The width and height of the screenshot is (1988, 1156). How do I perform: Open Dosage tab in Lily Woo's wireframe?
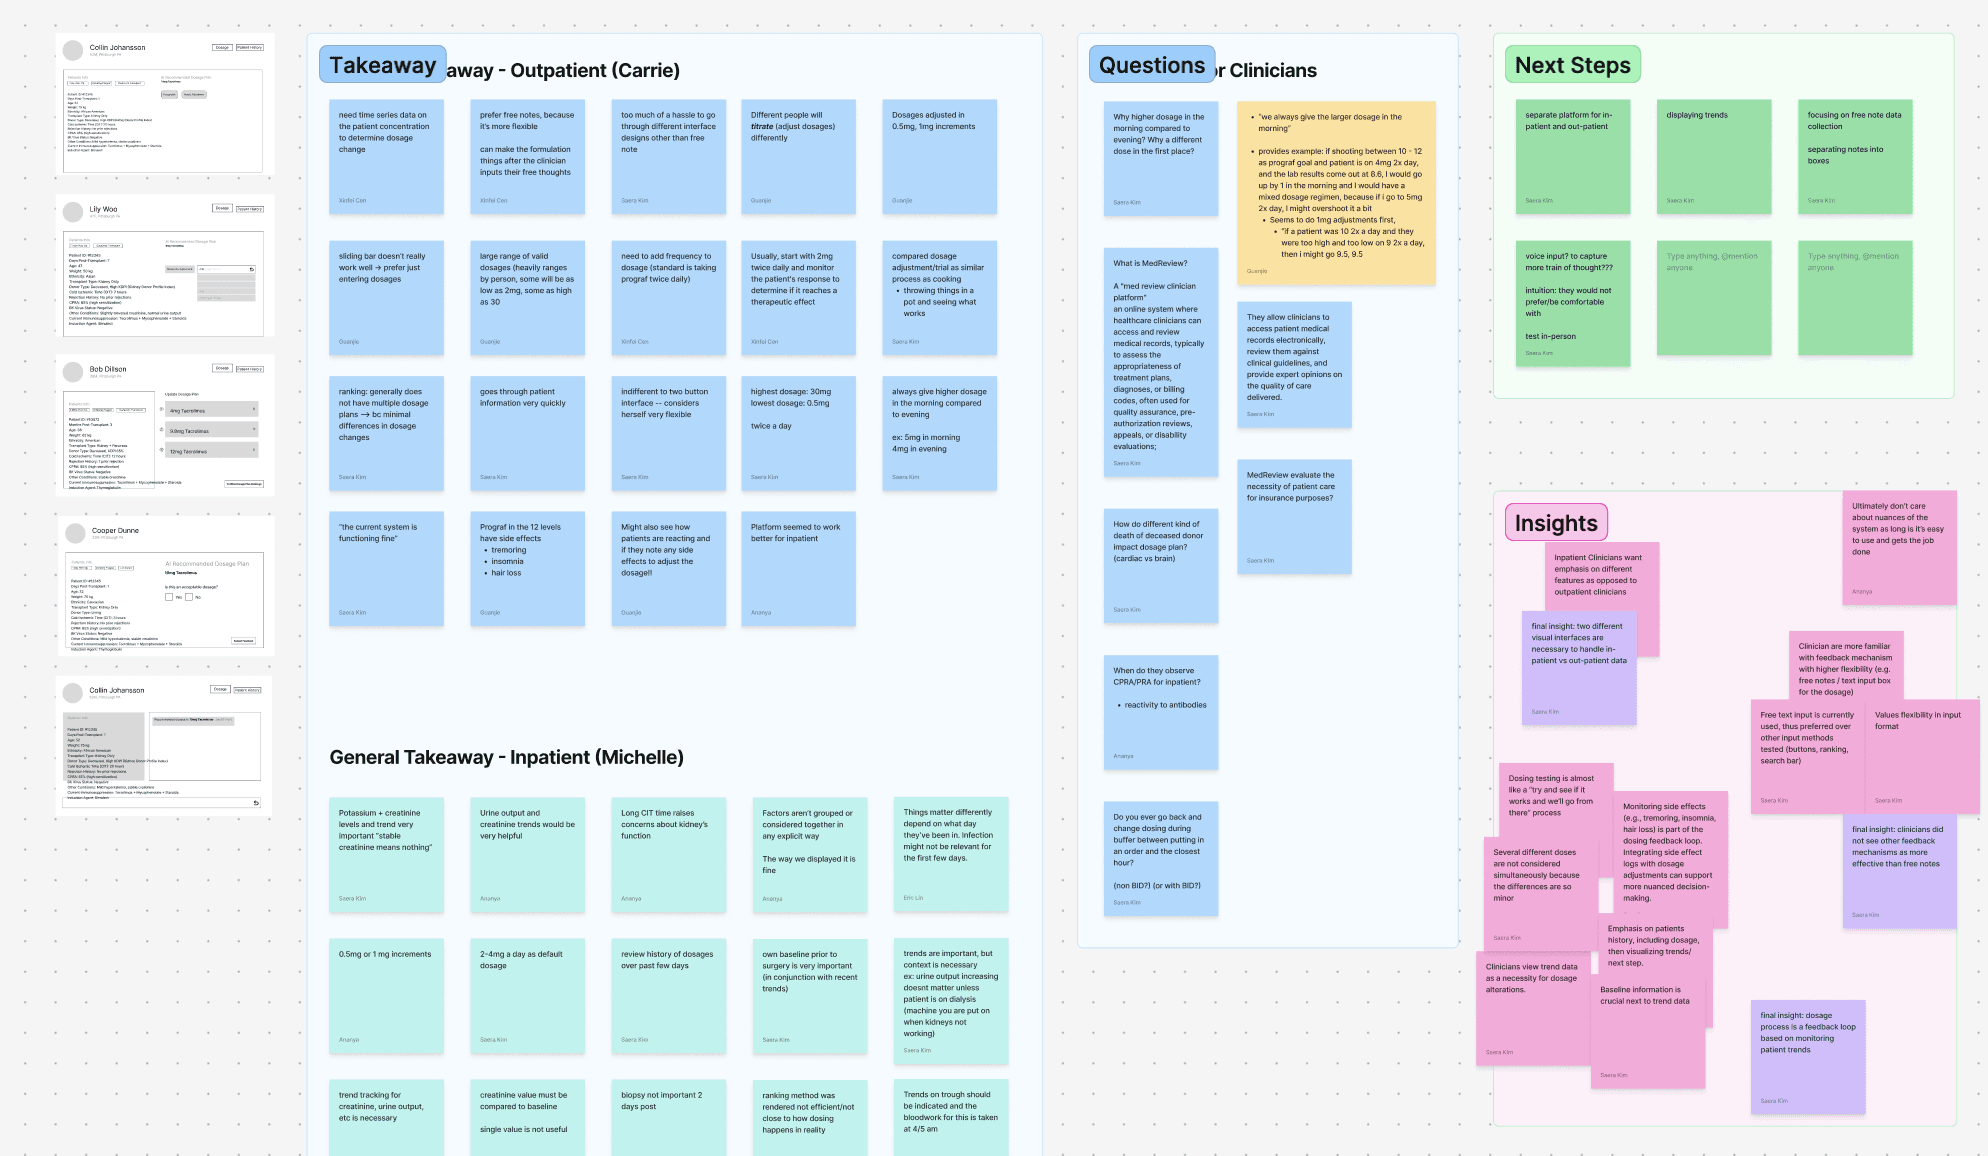[x=222, y=208]
